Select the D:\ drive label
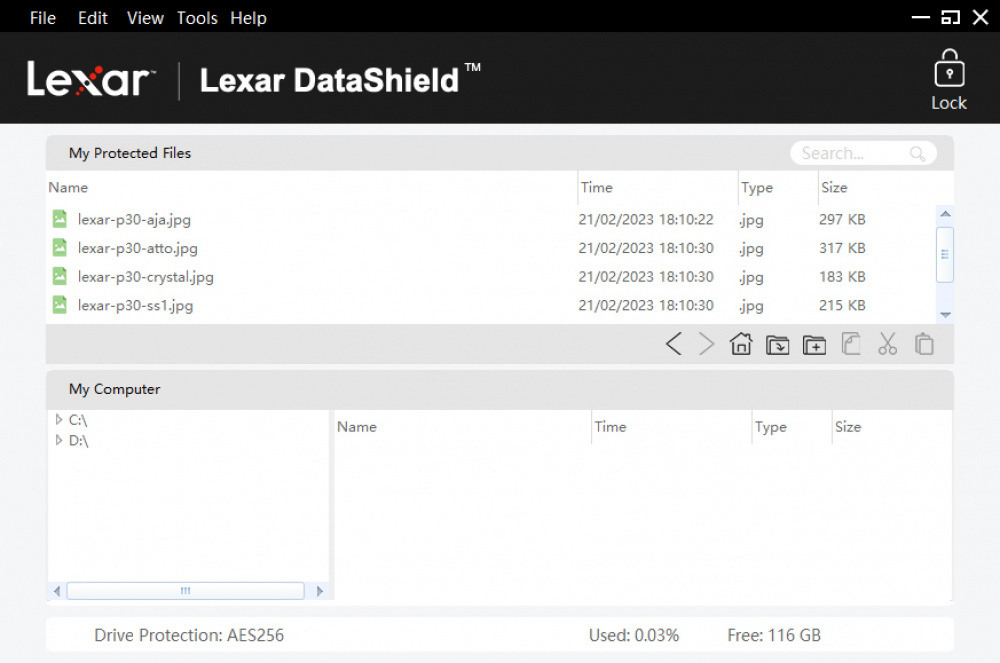The width and height of the screenshot is (1000, 663). coord(78,441)
